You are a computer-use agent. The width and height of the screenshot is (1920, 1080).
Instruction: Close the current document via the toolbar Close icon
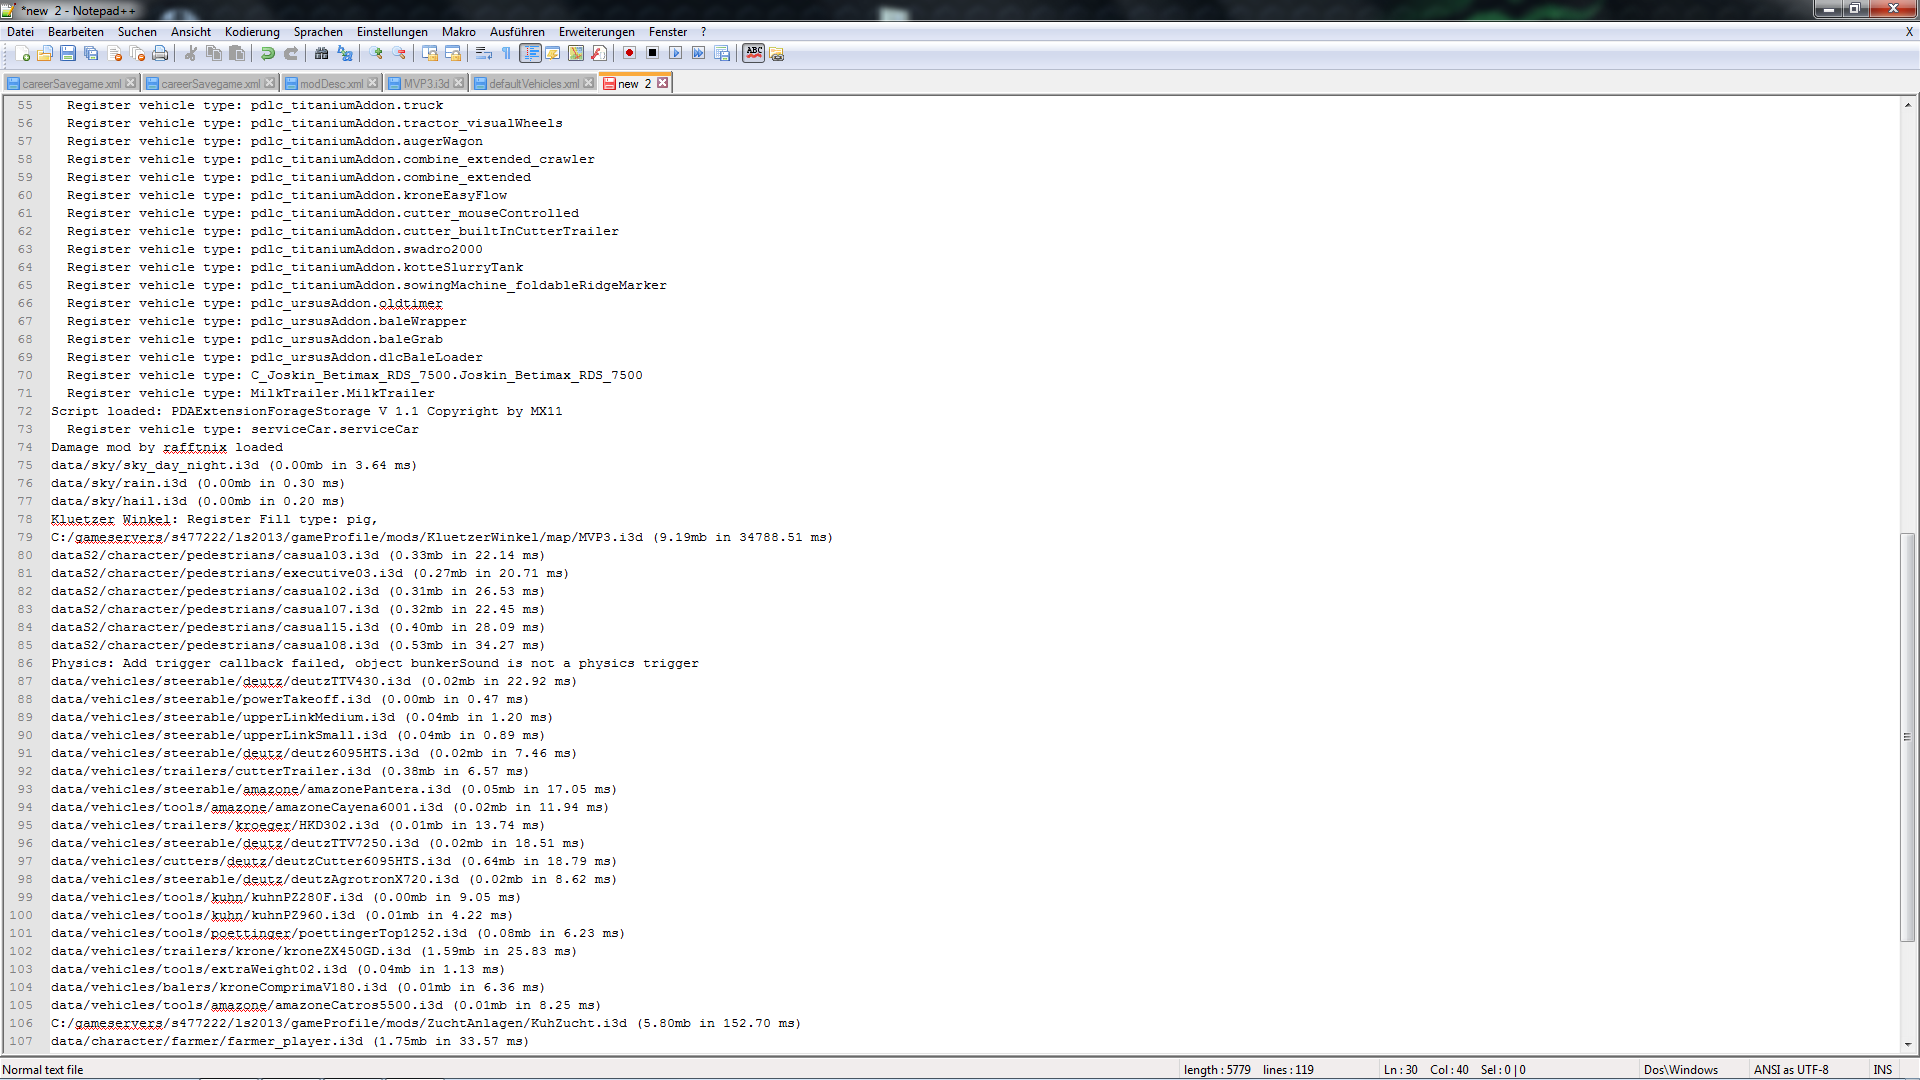click(114, 54)
